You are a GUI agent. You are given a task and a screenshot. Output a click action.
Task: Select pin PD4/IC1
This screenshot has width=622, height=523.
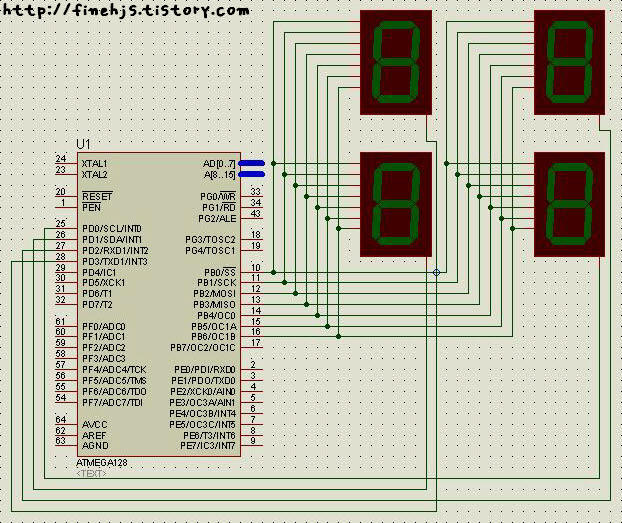pos(99,273)
